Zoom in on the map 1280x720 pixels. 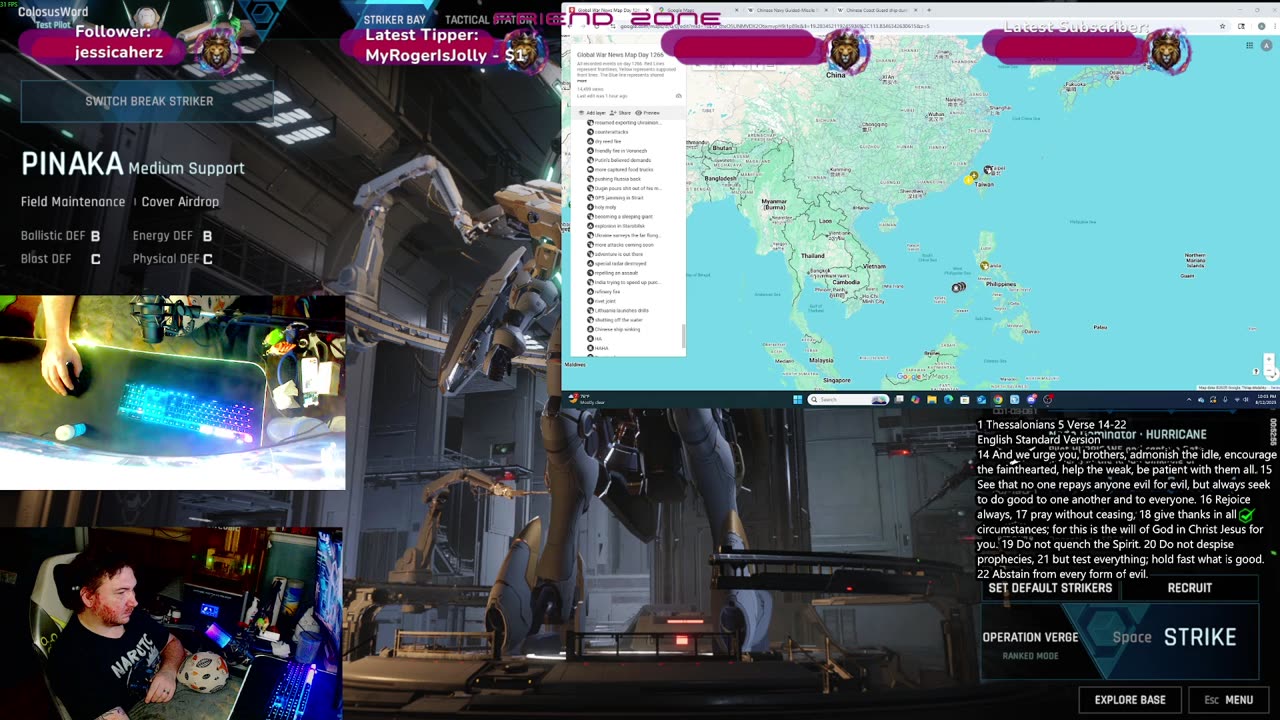[x=1269, y=360]
